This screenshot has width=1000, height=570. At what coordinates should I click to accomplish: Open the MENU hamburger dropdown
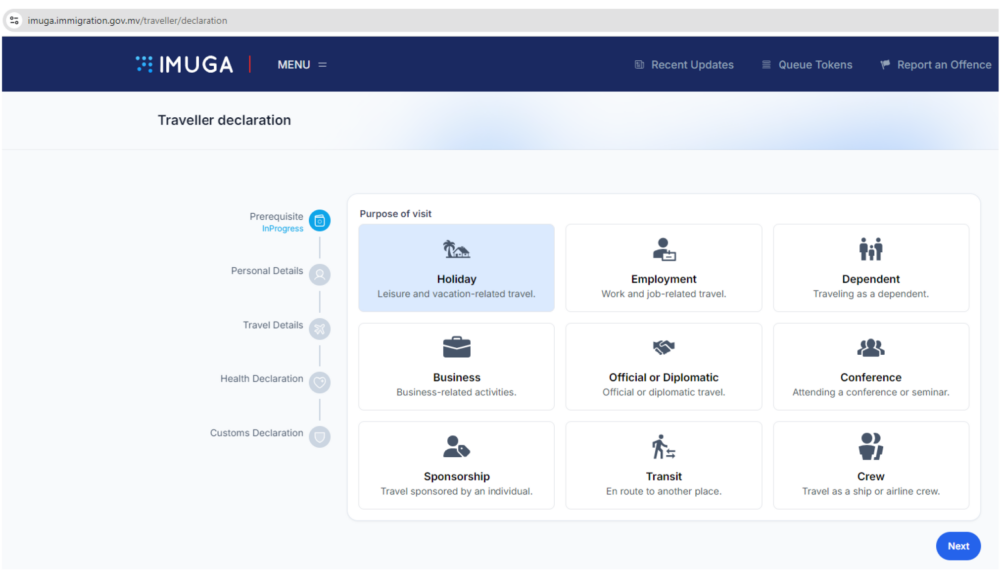click(x=302, y=65)
